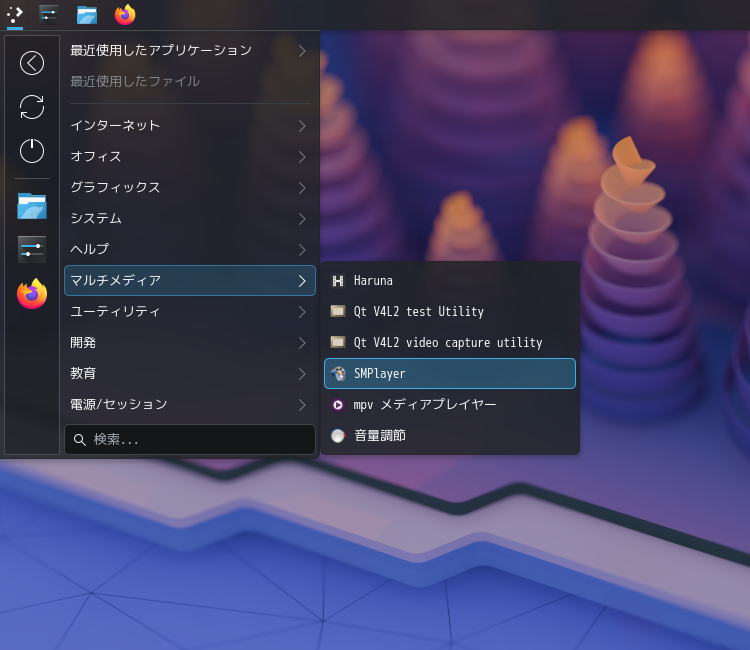
Task: Click the インターネット category label
Action: tap(115, 125)
